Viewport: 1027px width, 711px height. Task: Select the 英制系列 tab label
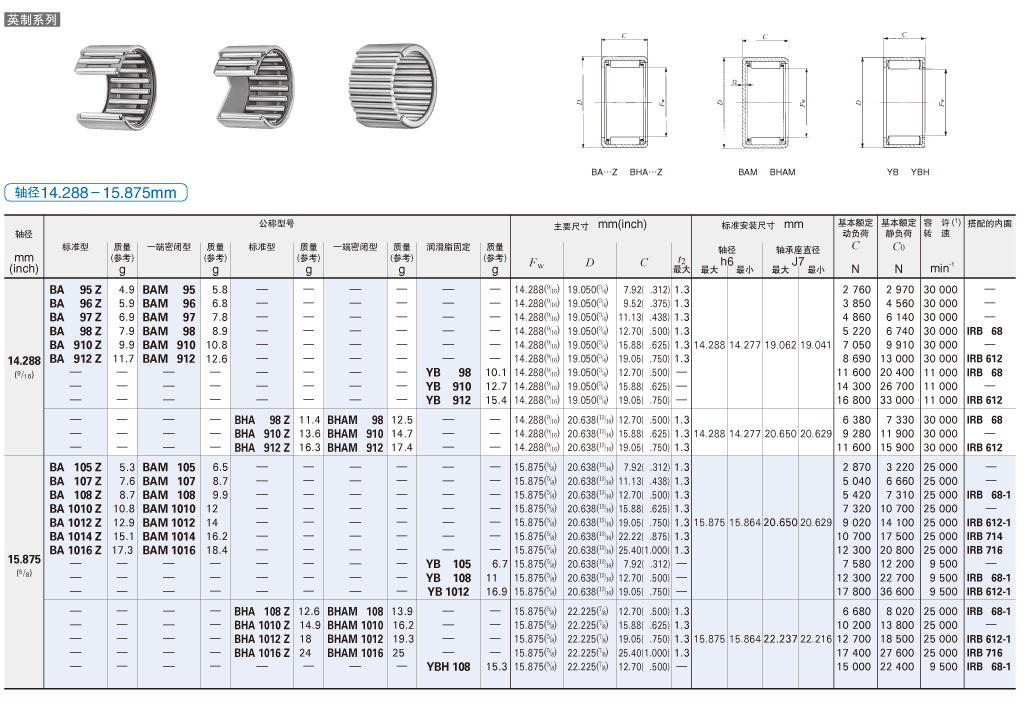[32, 20]
